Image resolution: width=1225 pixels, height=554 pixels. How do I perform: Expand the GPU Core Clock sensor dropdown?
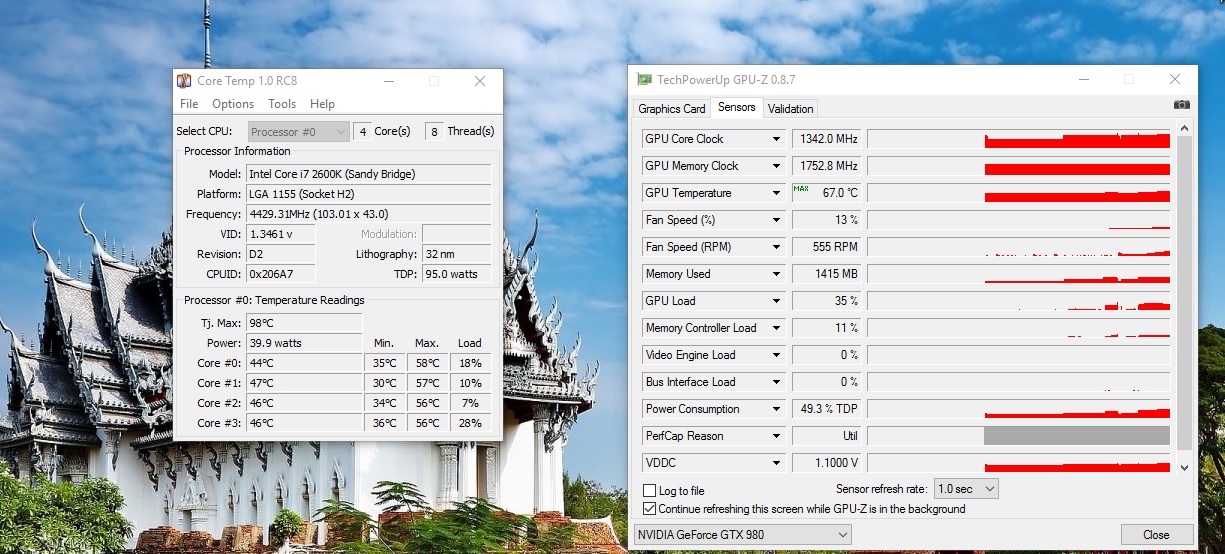(776, 139)
